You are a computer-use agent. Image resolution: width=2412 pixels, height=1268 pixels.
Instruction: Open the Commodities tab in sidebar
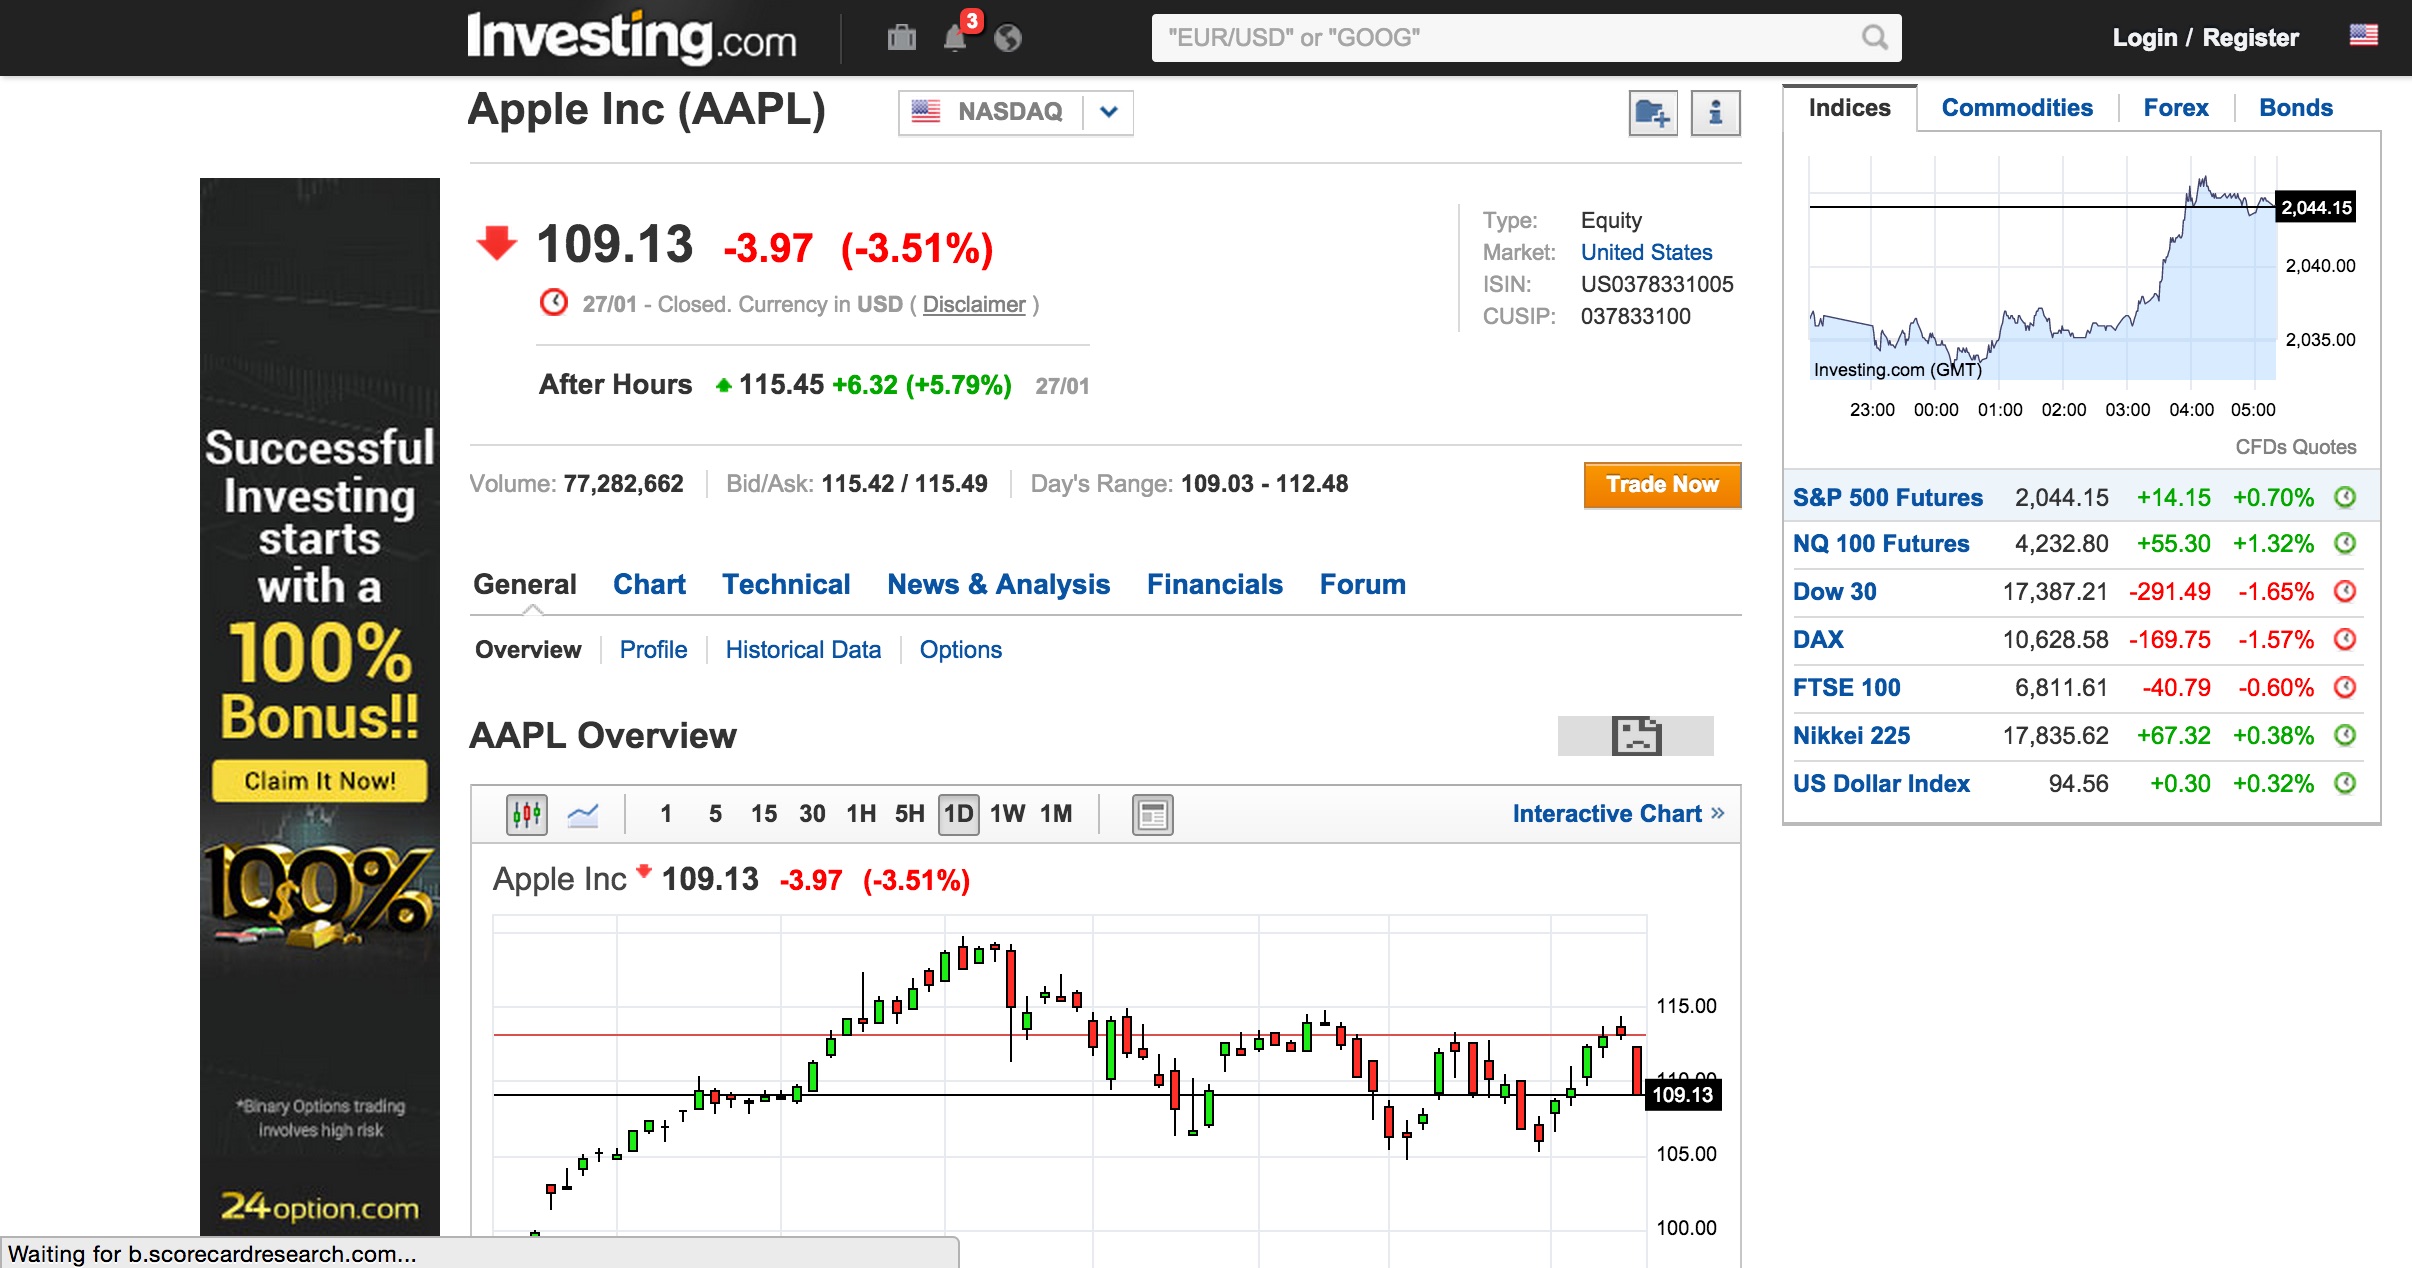coord(2016,108)
